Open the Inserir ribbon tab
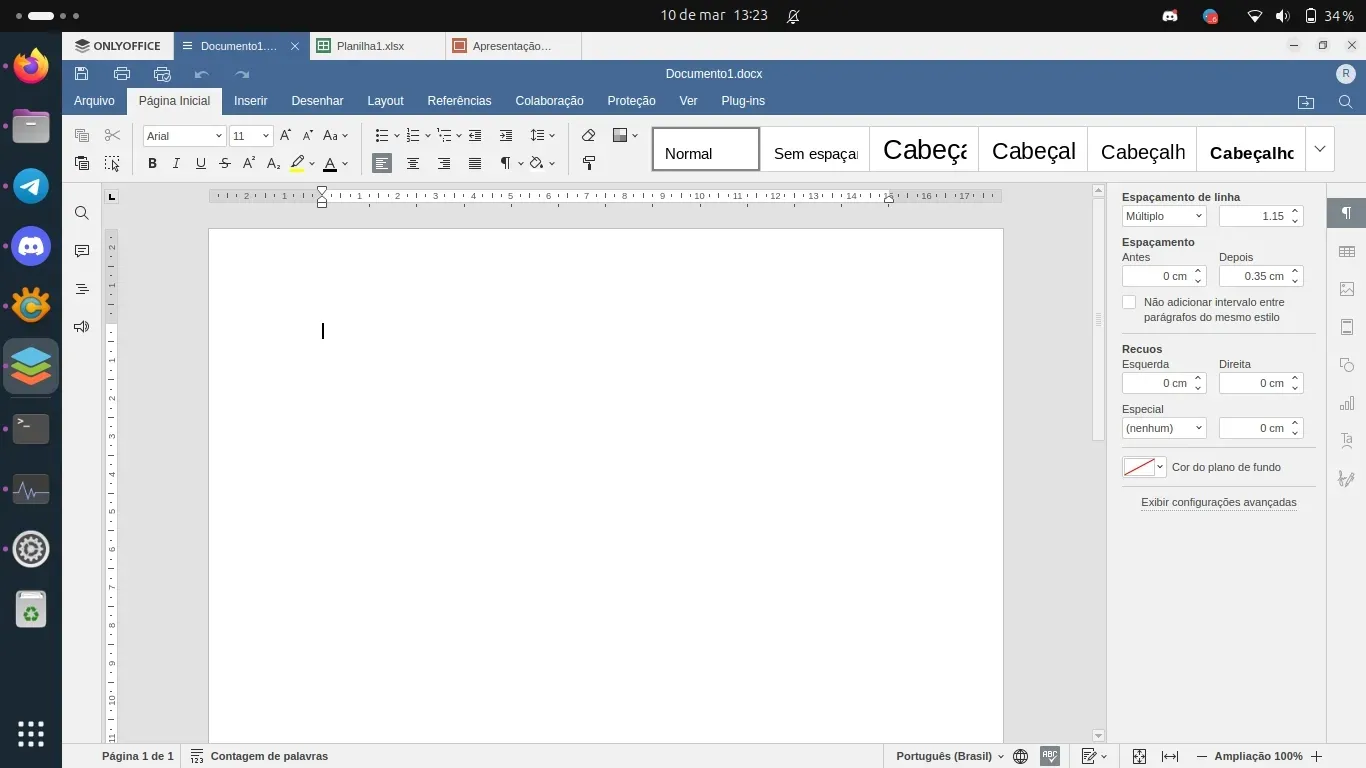 (250, 101)
